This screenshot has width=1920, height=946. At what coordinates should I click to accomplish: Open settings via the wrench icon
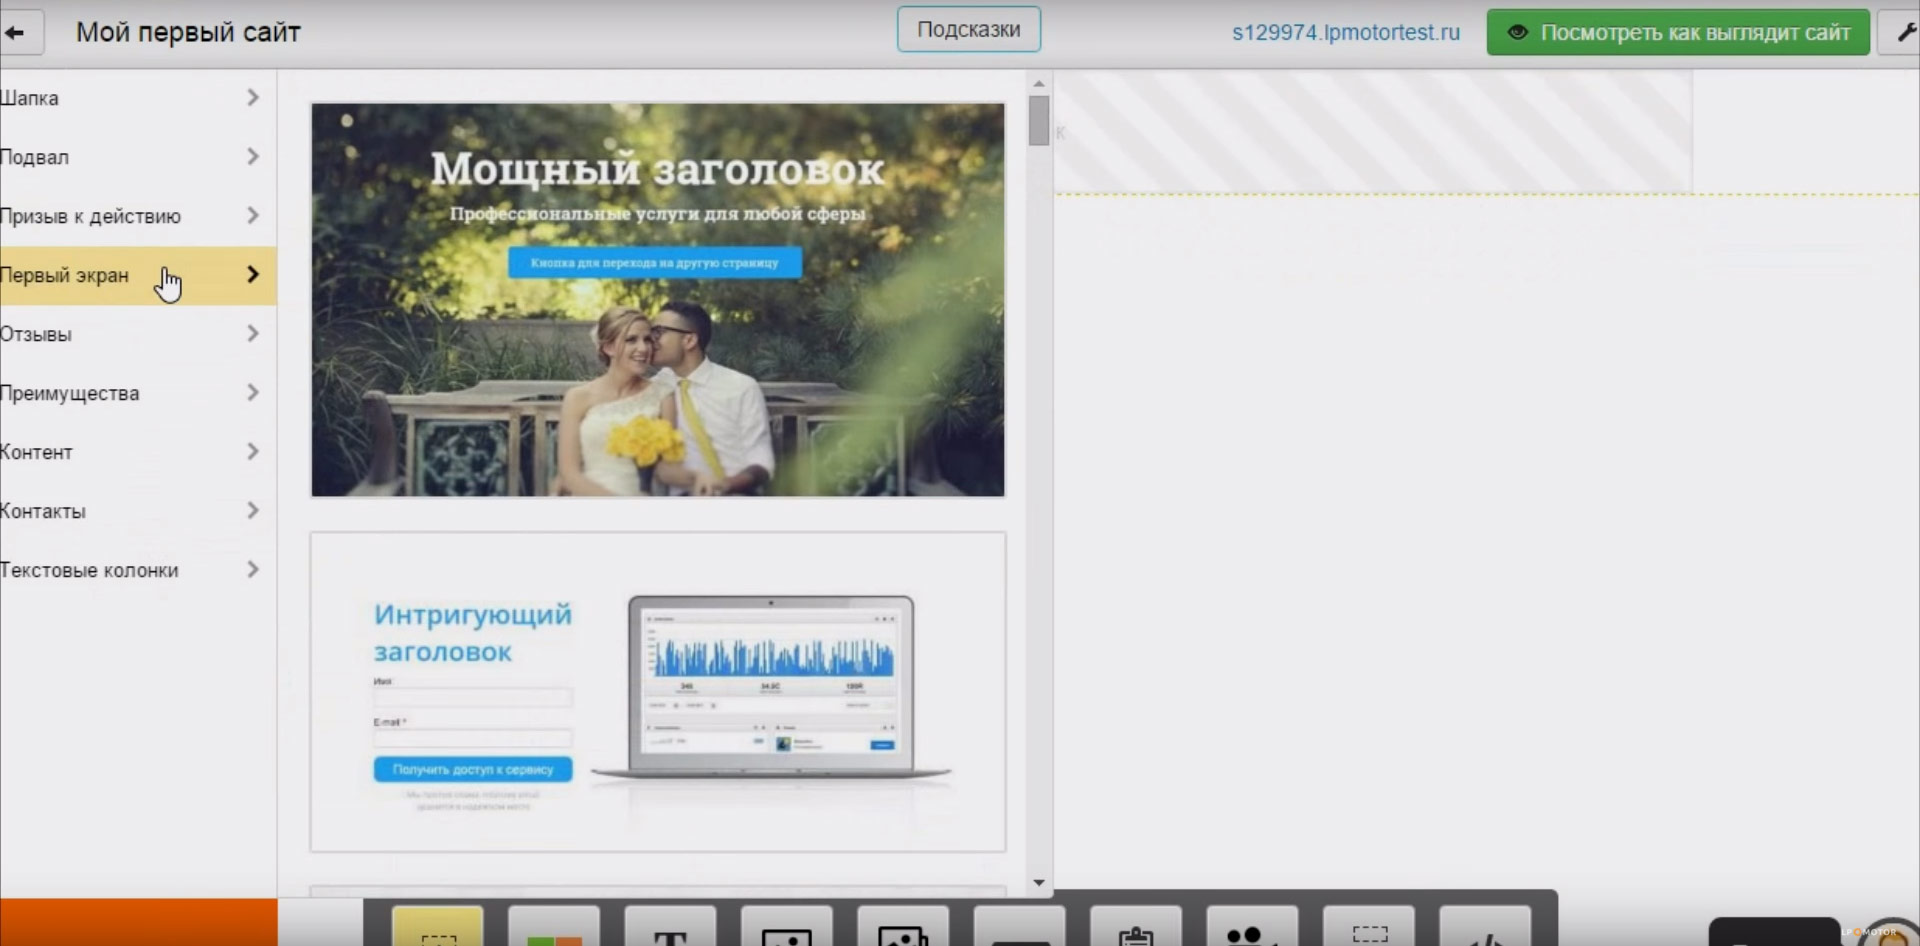pos(1904,33)
